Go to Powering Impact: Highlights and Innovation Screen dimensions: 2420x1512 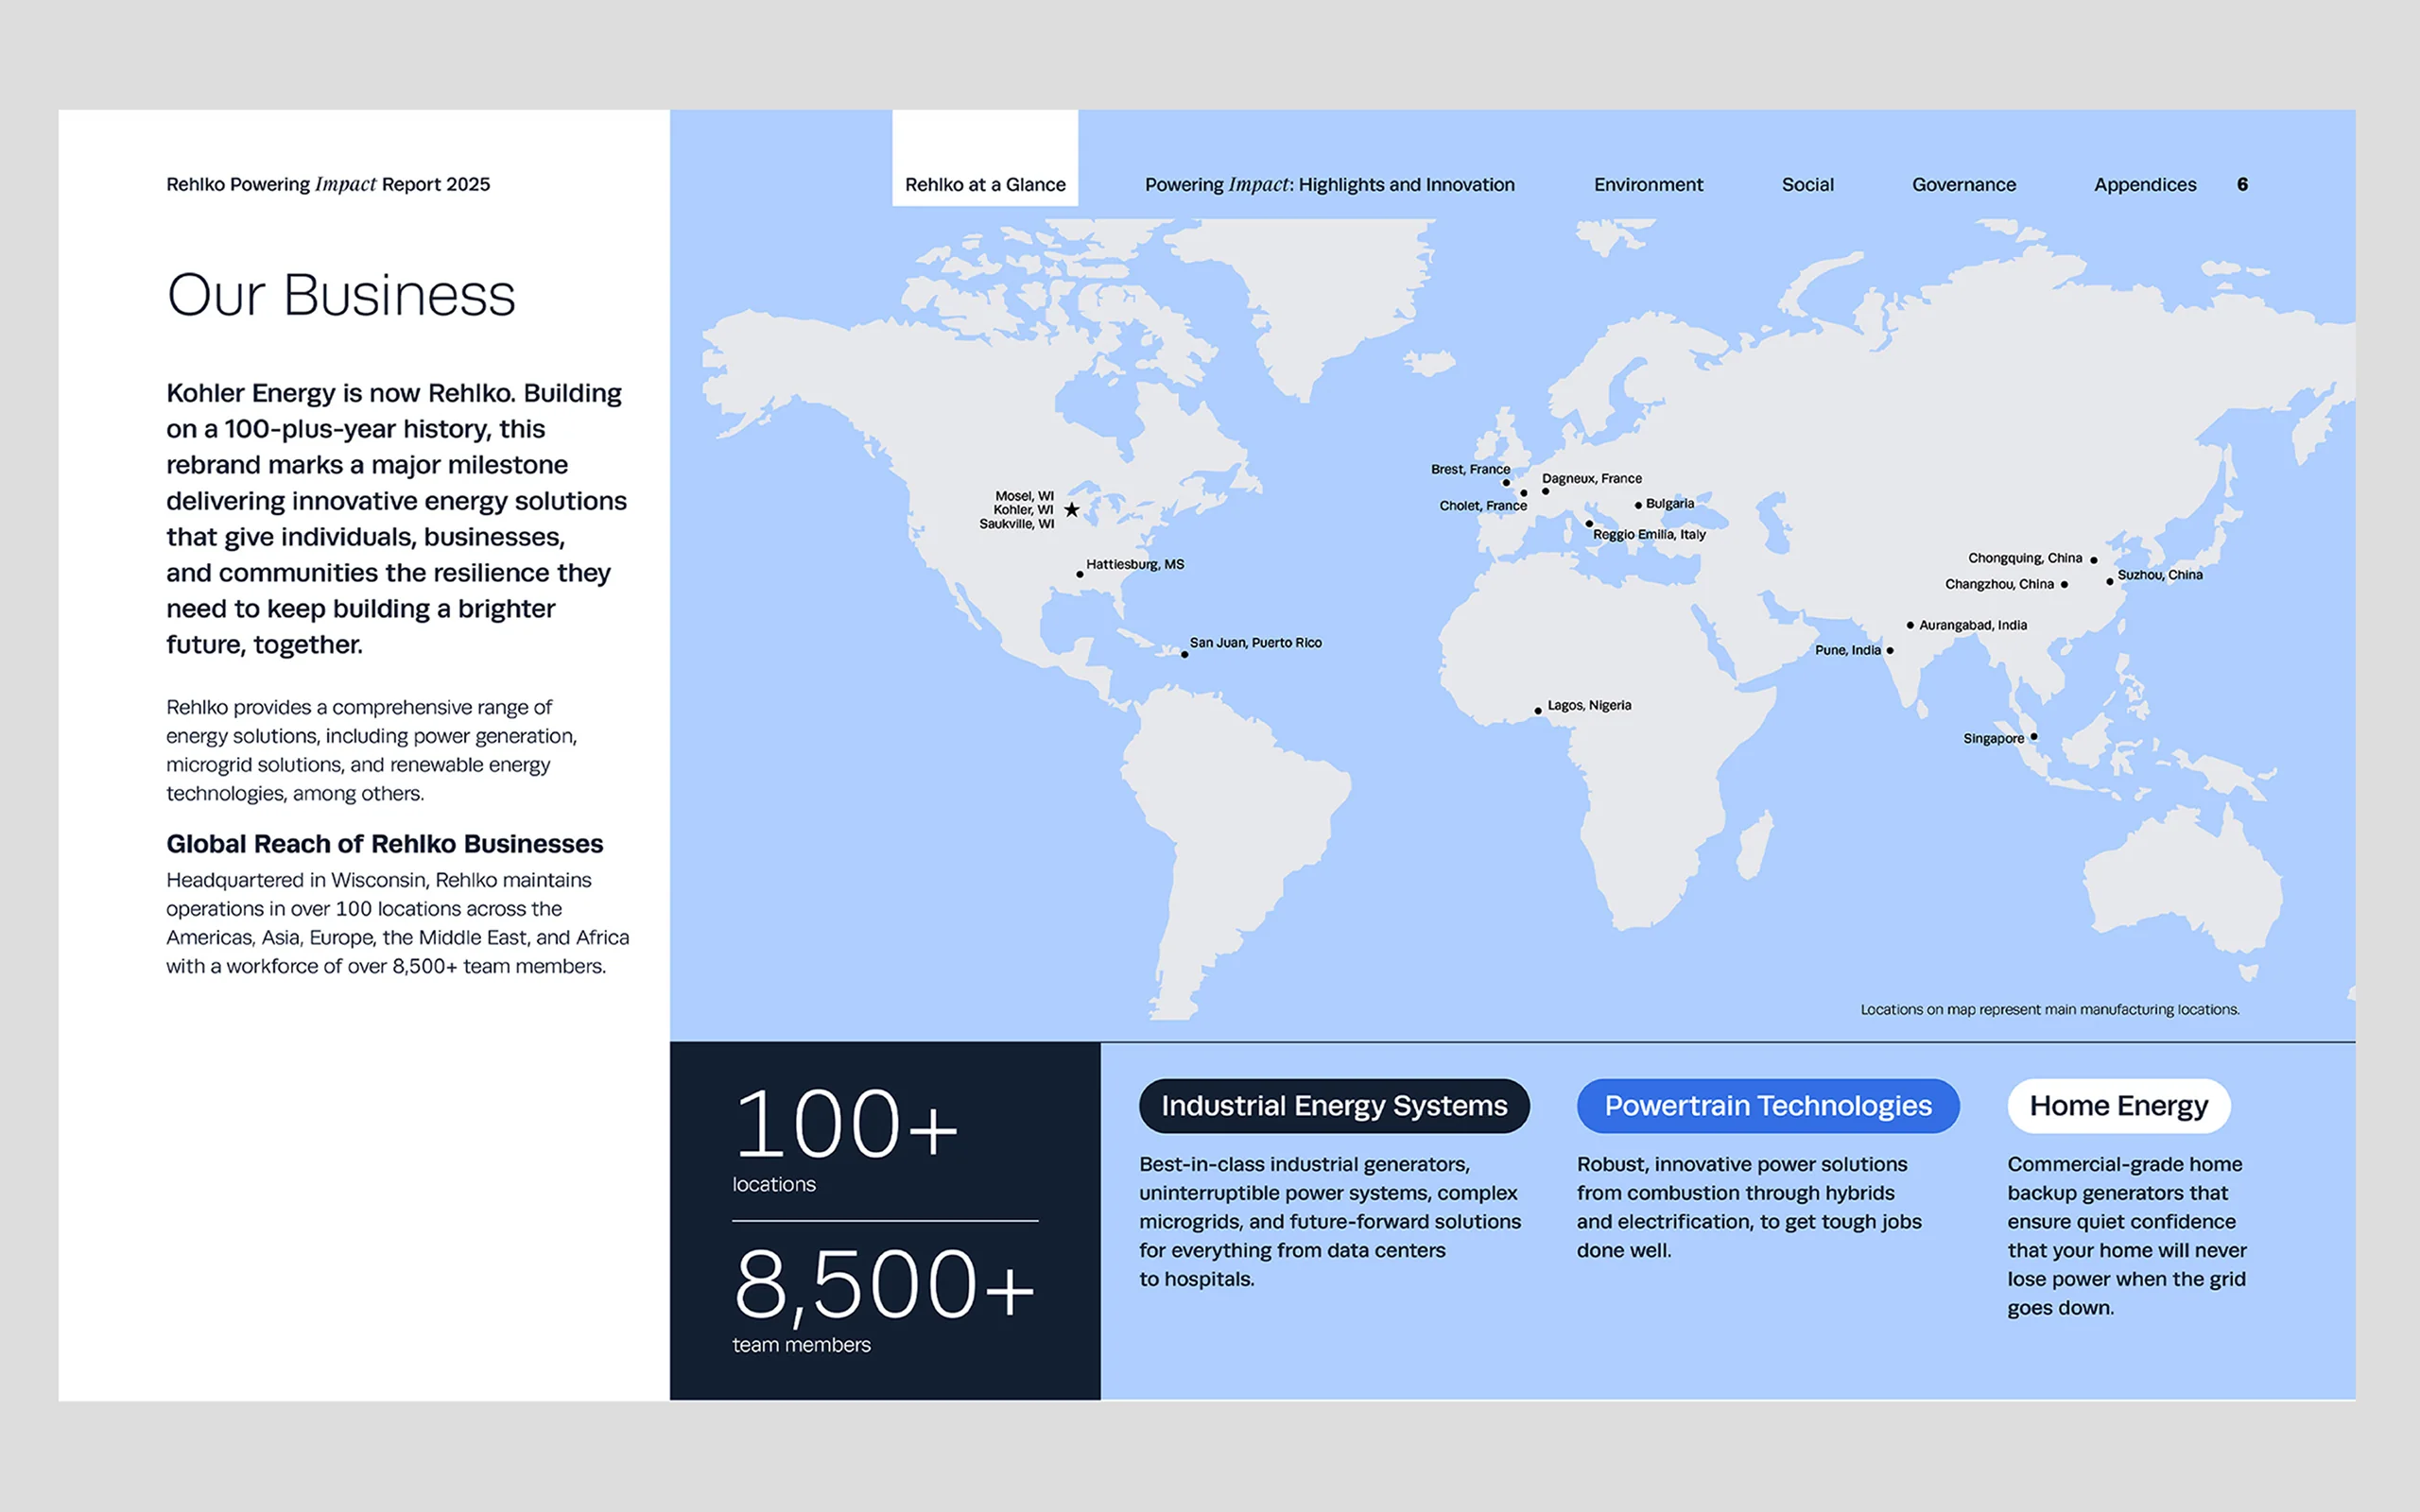(x=1329, y=184)
